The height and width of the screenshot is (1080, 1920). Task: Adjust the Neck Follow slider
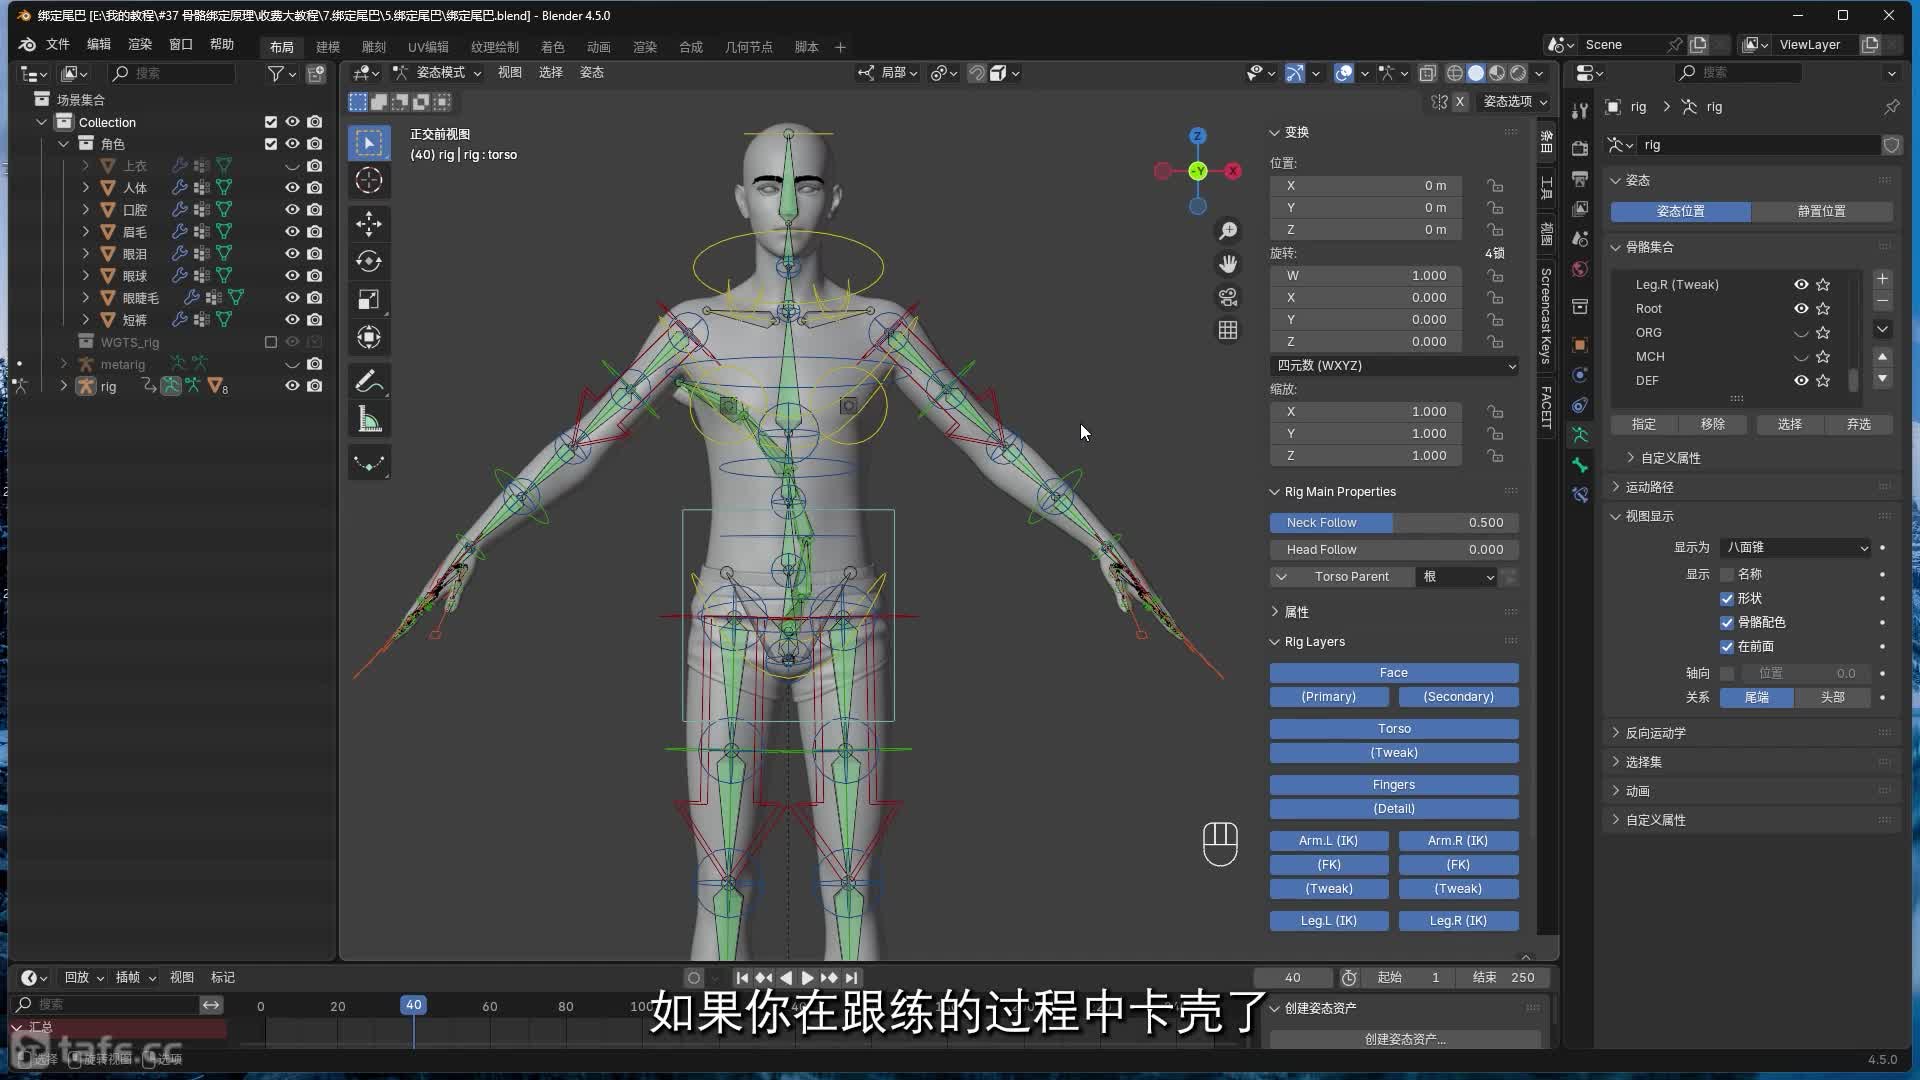(x=1394, y=523)
